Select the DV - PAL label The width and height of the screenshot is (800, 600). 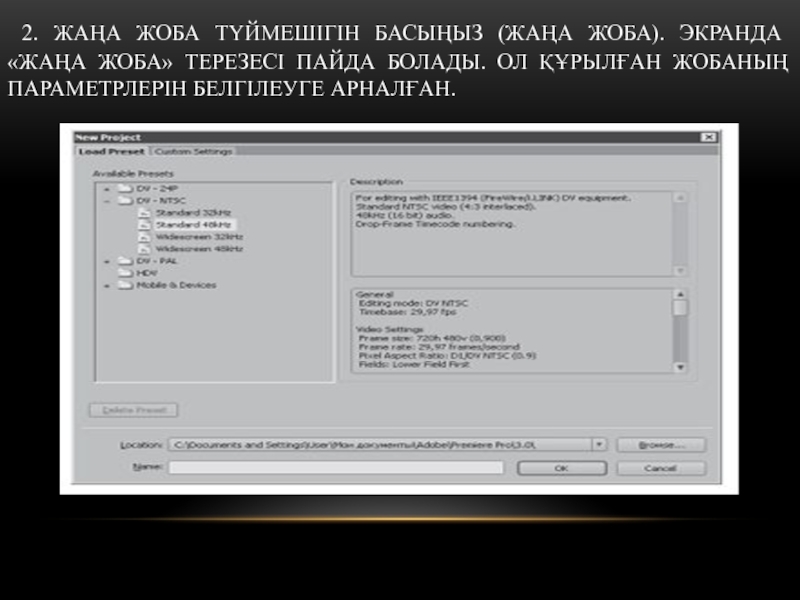point(156,261)
